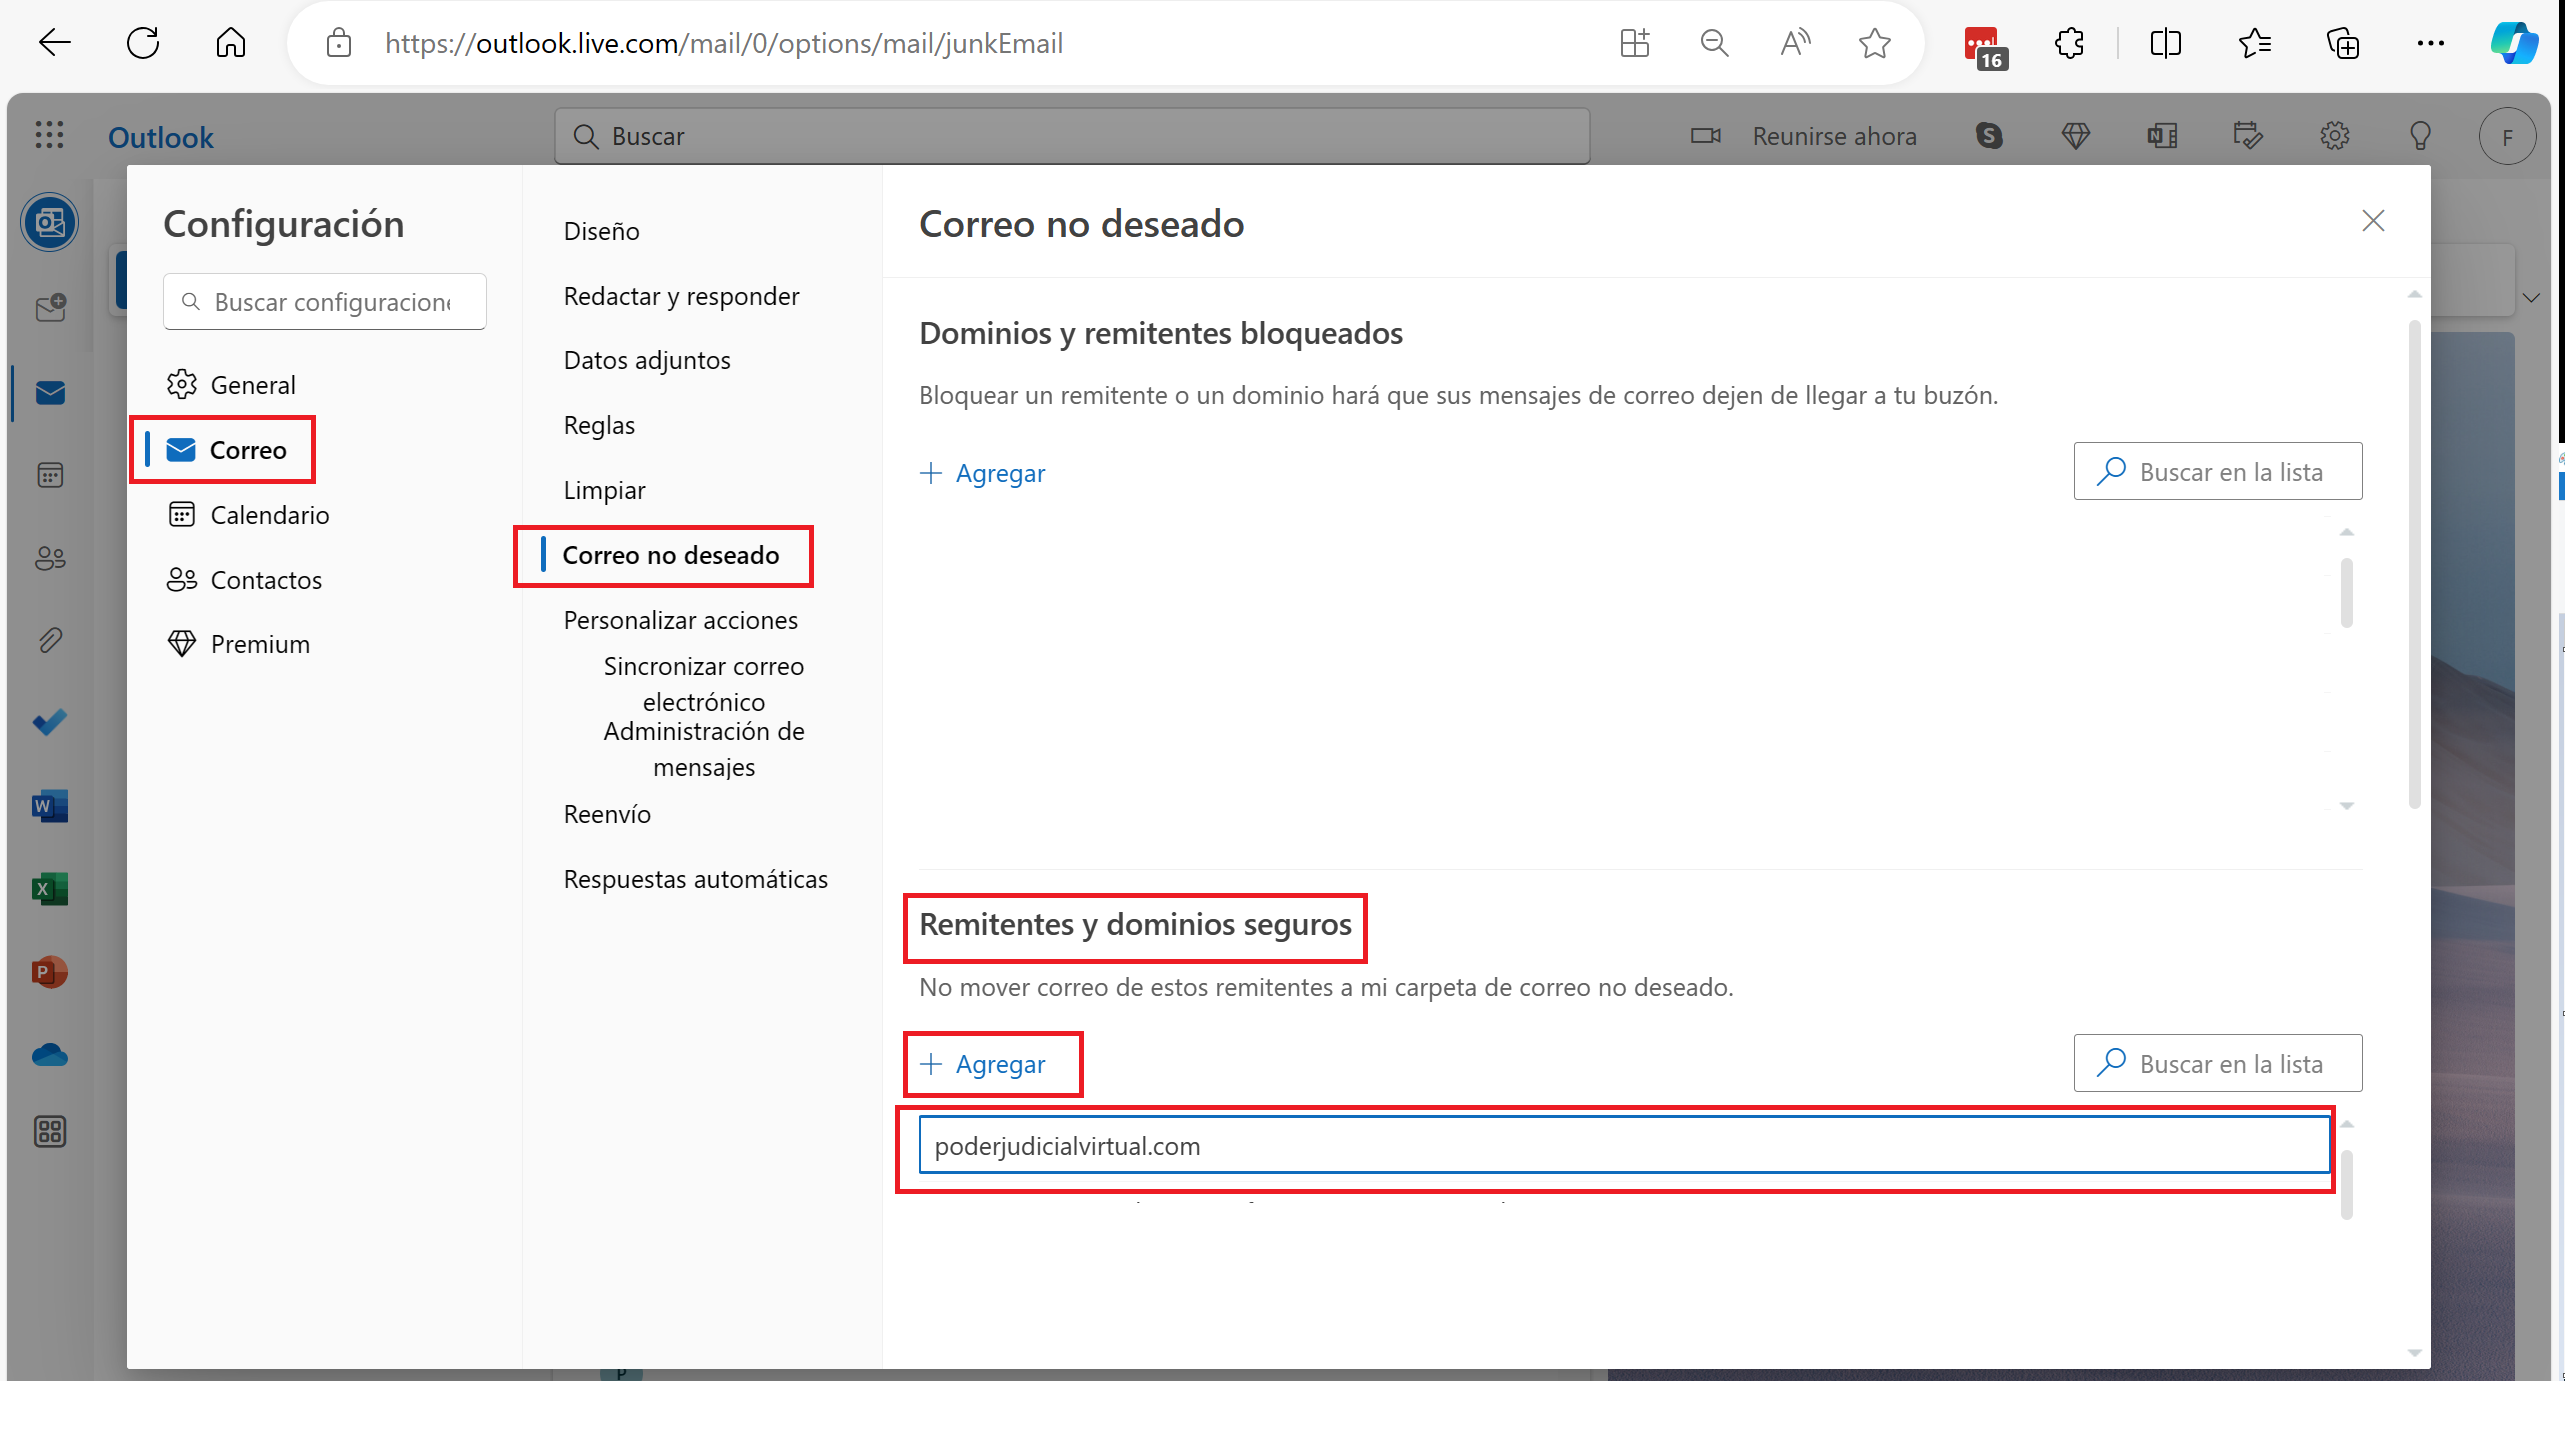Click Agregar under safe senders
2565x1440 pixels.
pos(983,1064)
